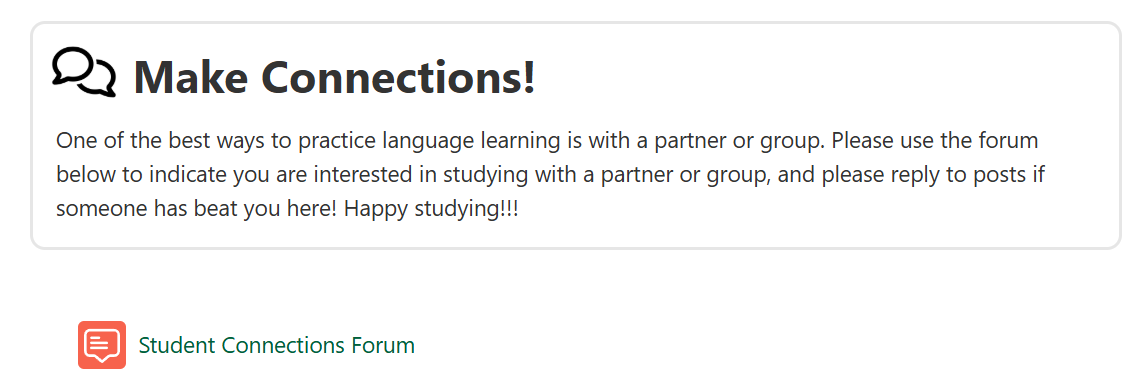
Task: Click the word 'Connections!' in the heading
Action: pos(398,77)
